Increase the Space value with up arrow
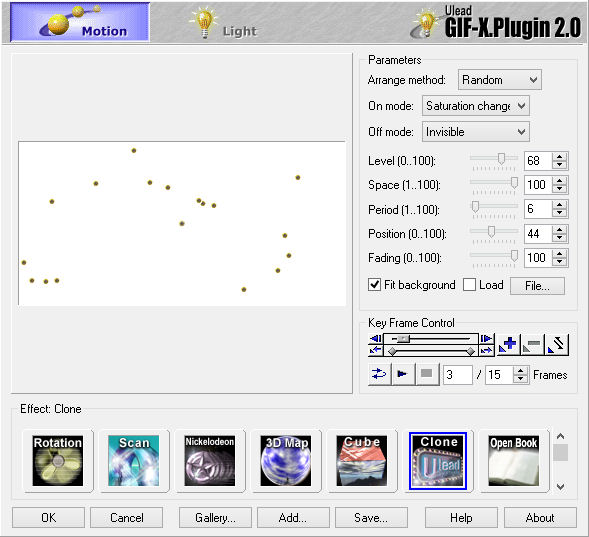Screen dimensions: 589x537 (x=560, y=181)
